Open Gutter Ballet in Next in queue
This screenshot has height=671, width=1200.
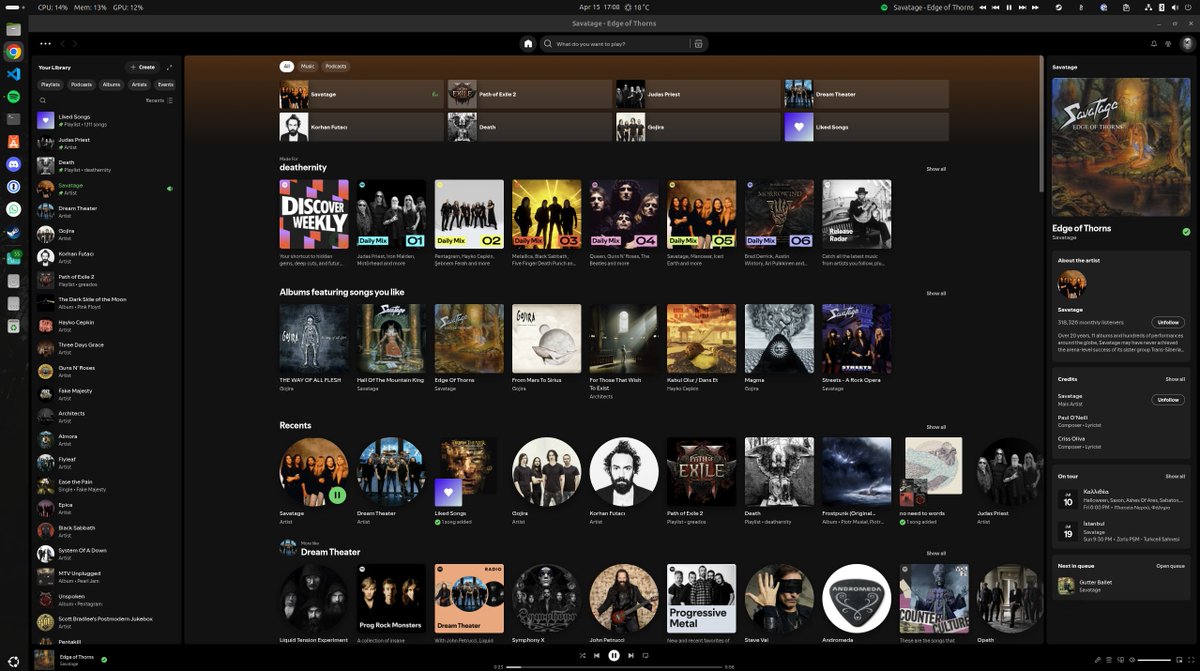tap(1120, 586)
